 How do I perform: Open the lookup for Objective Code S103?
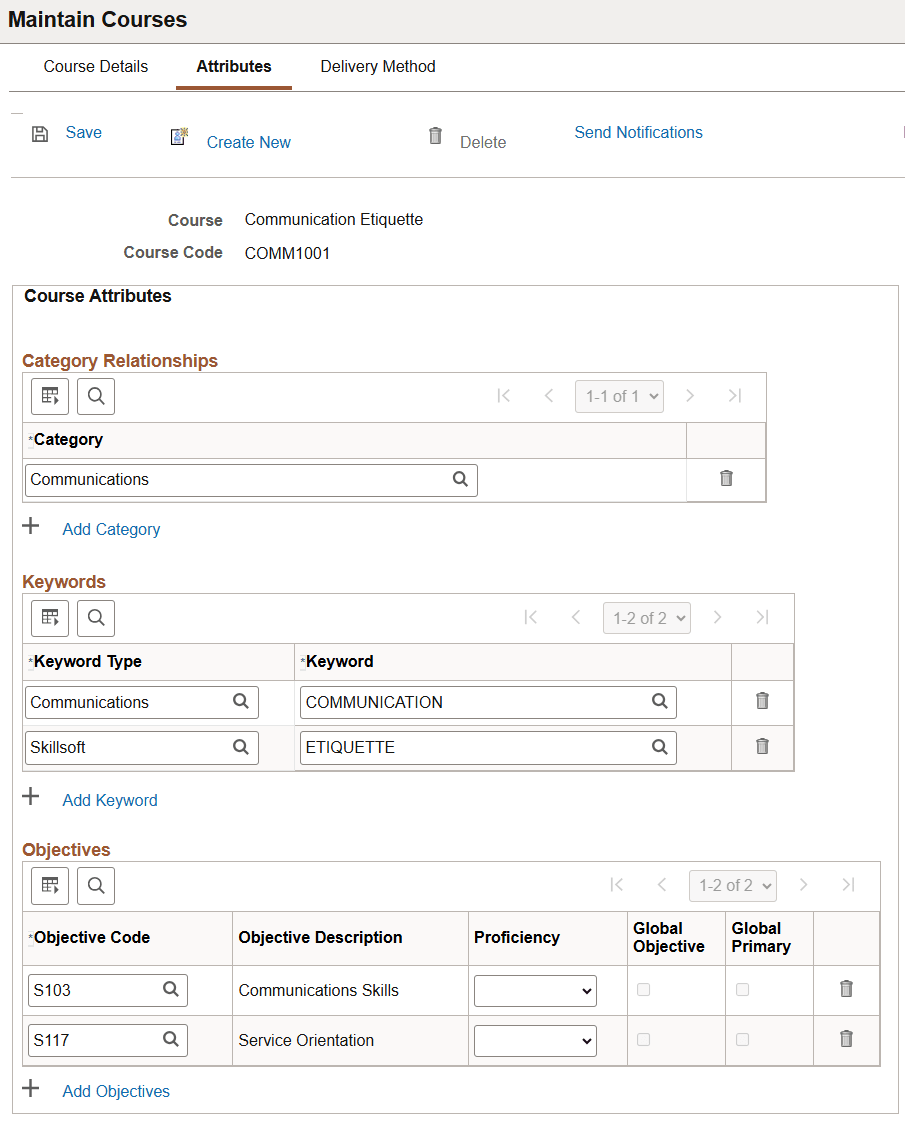(x=169, y=989)
